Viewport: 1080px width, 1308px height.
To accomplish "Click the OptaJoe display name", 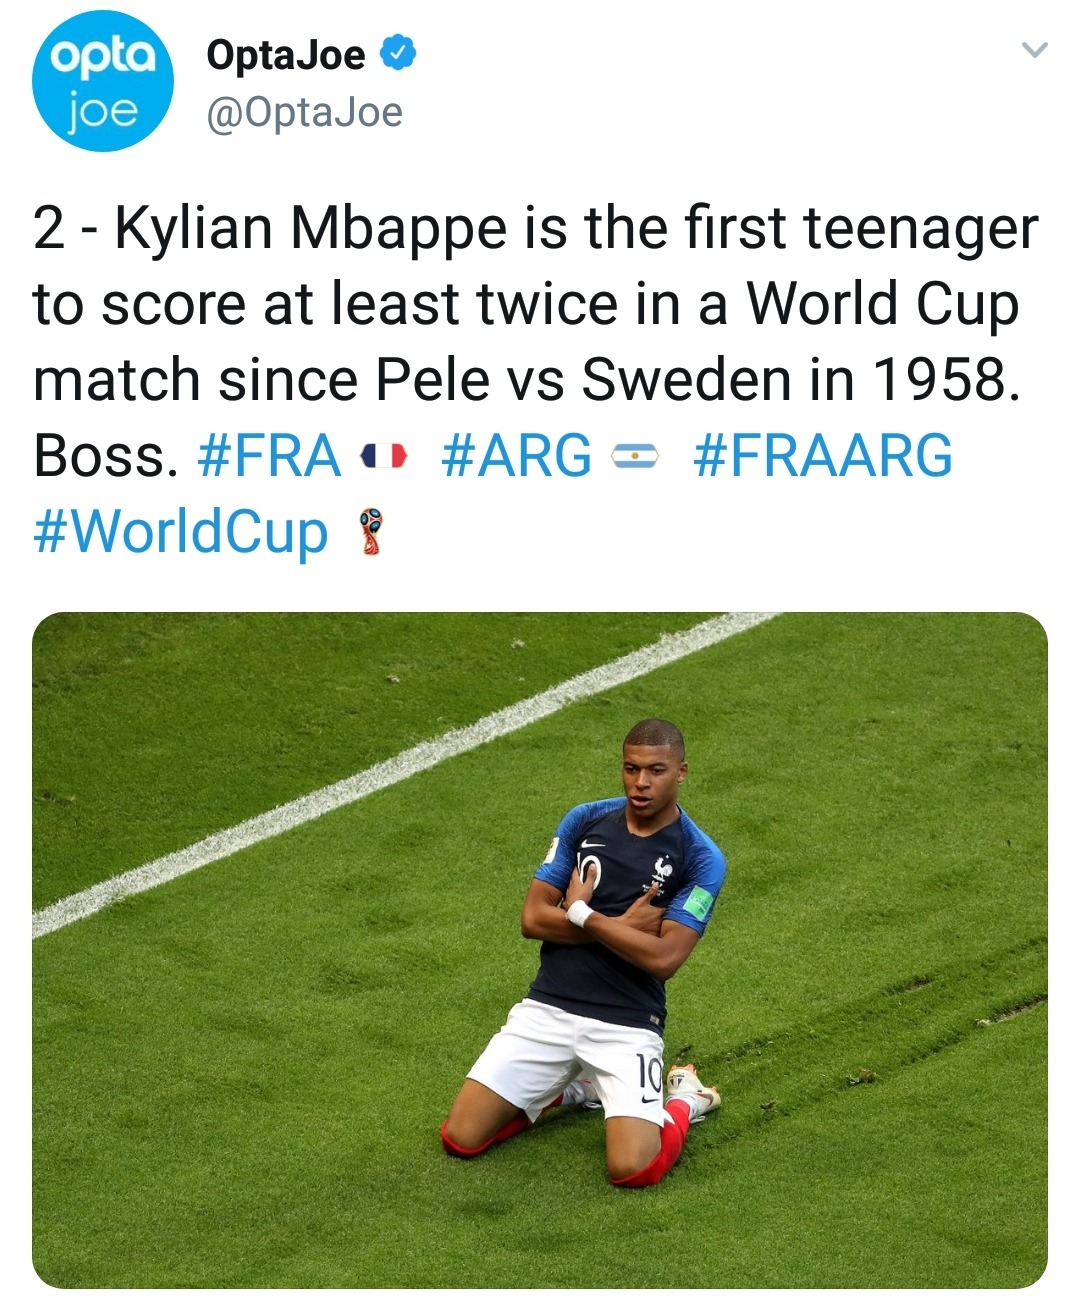I will click(285, 55).
